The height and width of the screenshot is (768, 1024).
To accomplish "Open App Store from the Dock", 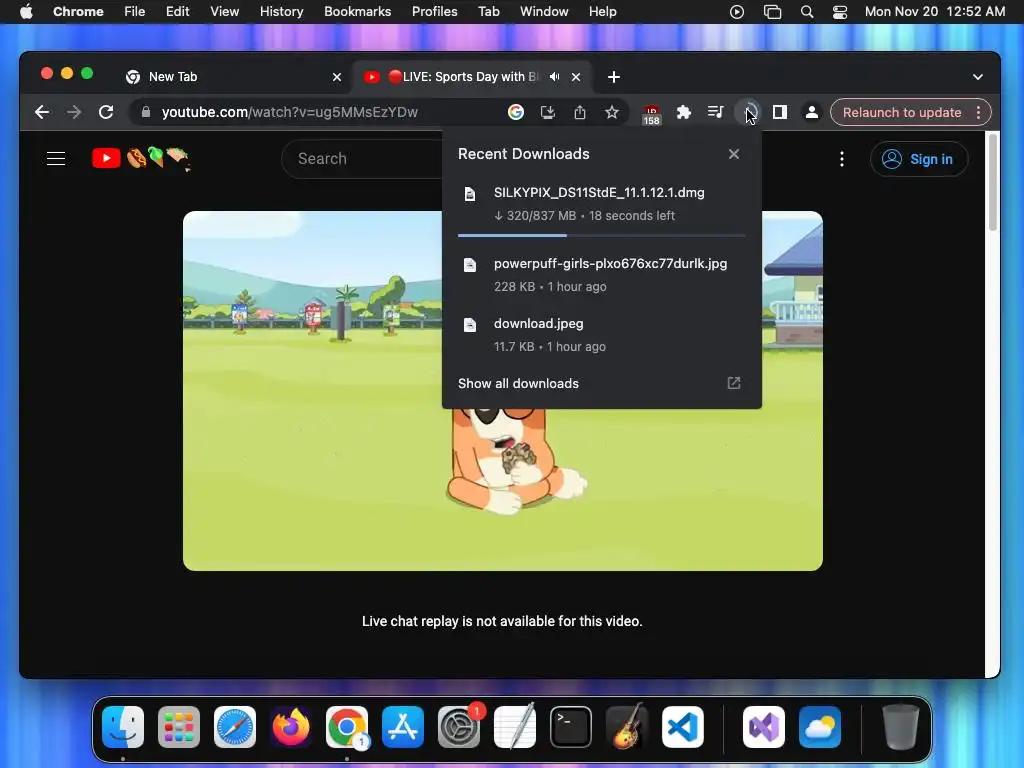I will (x=403, y=727).
